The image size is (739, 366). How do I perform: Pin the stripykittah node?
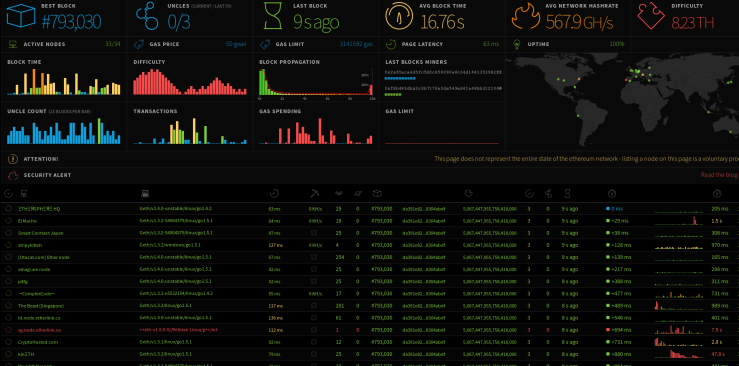pos(8,245)
